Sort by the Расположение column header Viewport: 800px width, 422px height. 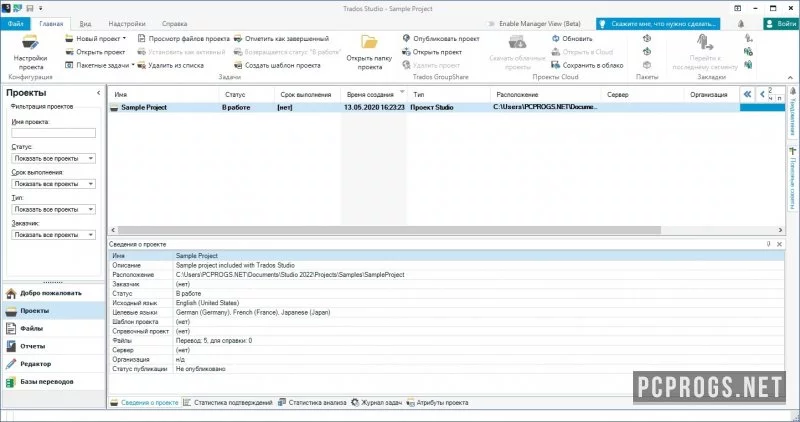(546, 94)
